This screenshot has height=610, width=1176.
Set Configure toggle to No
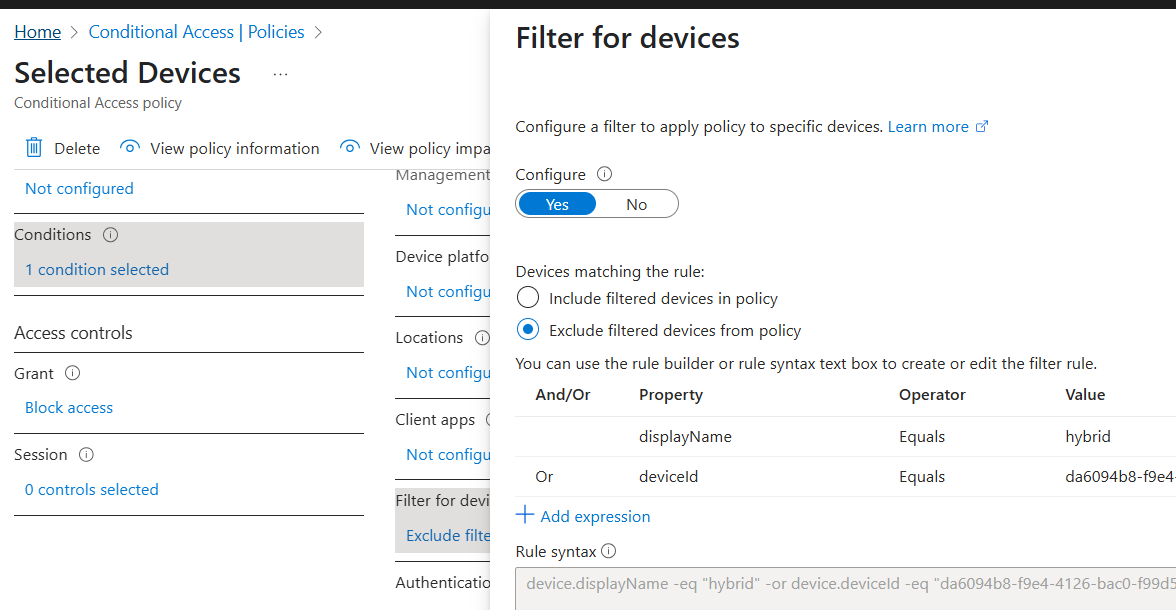pyautogui.click(x=637, y=204)
